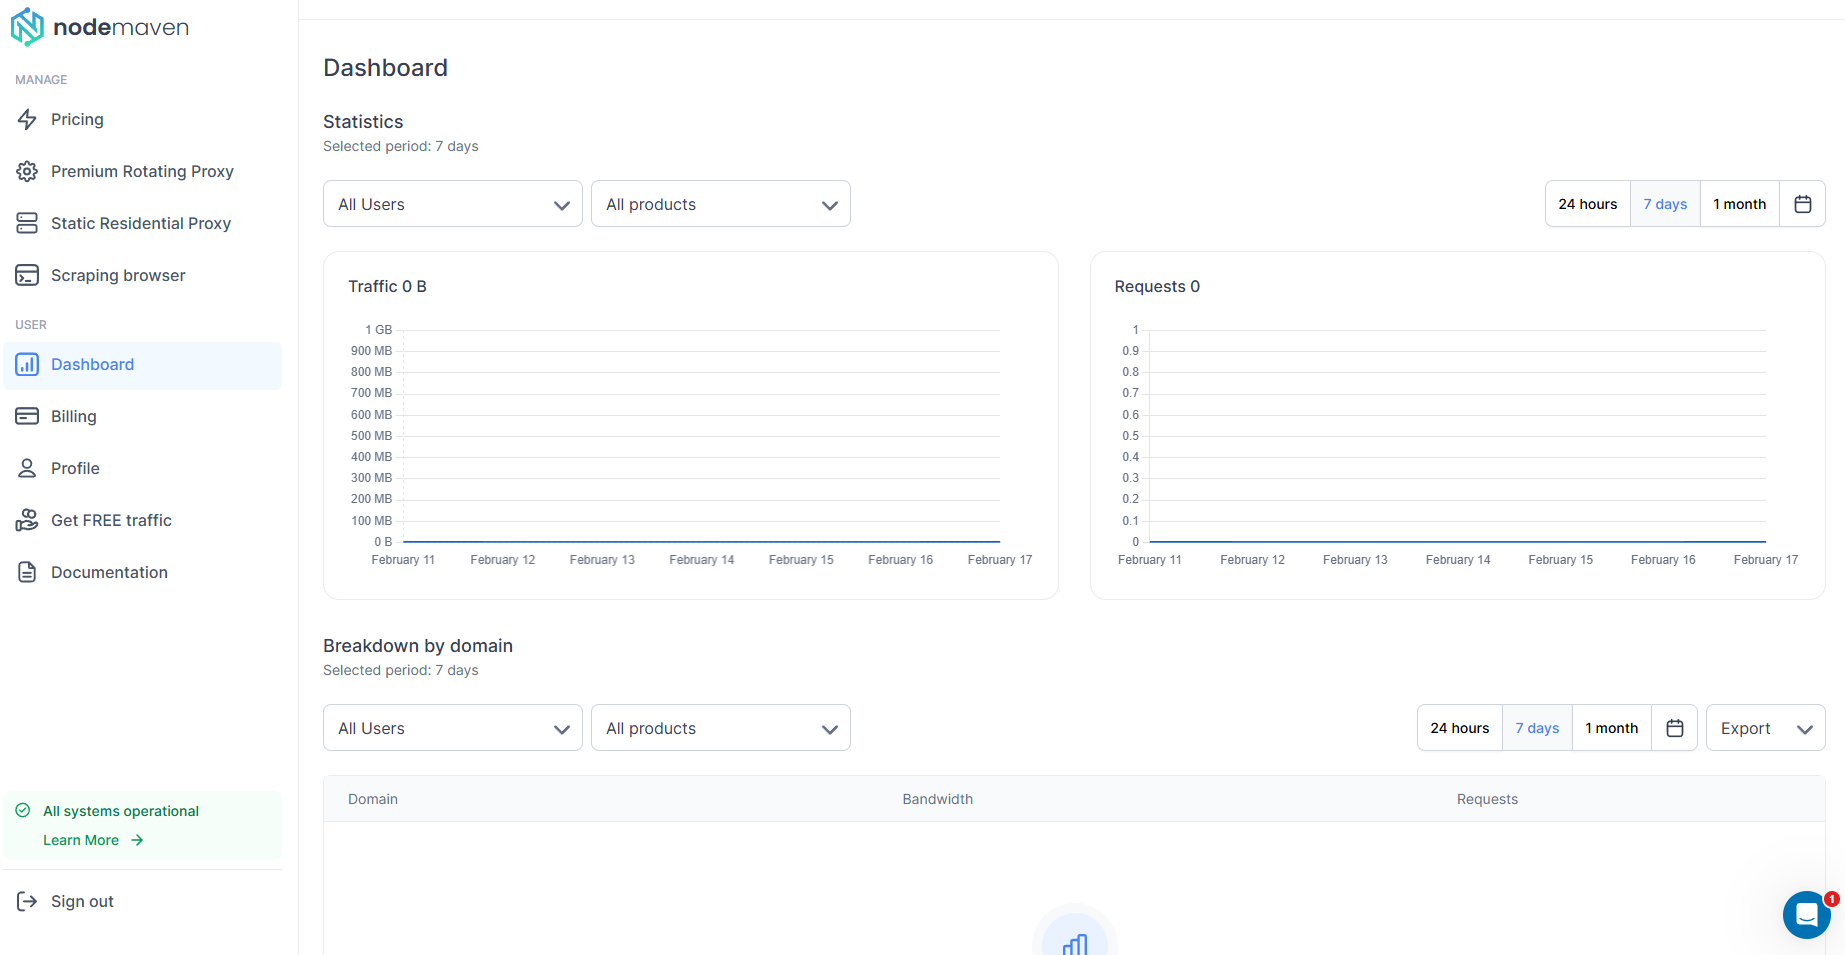Expand All Users dropdown in Statistics
Image resolution: width=1845 pixels, height=955 pixels.
pos(452,204)
